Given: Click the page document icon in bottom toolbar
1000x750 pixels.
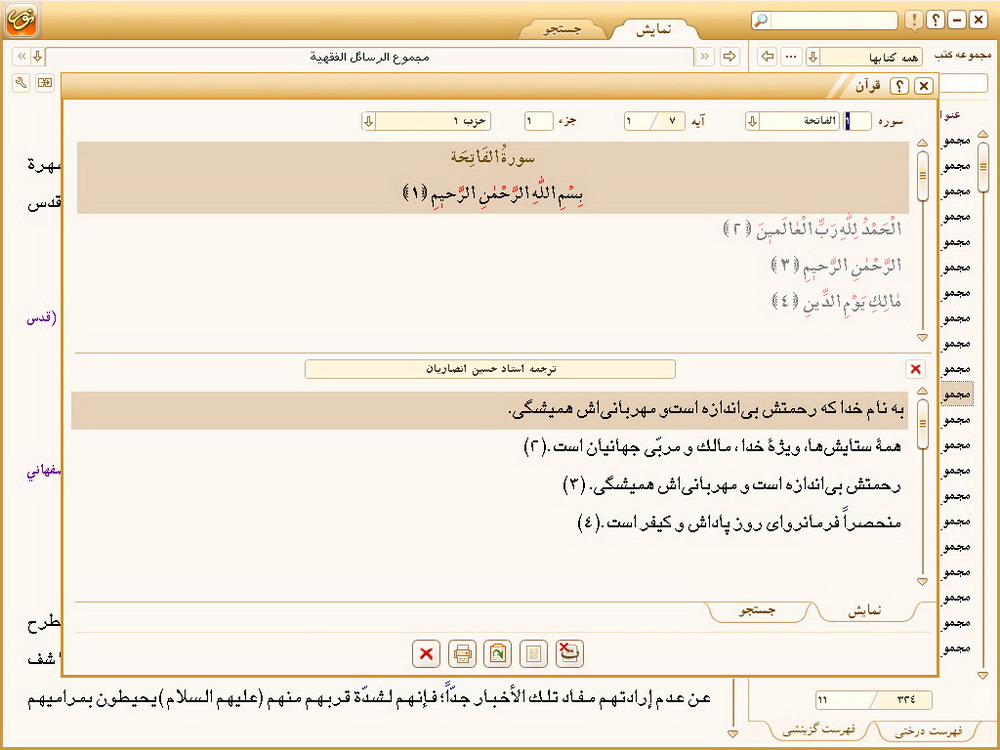Looking at the screenshot, I should pyautogui.click(x=533, y=654).
